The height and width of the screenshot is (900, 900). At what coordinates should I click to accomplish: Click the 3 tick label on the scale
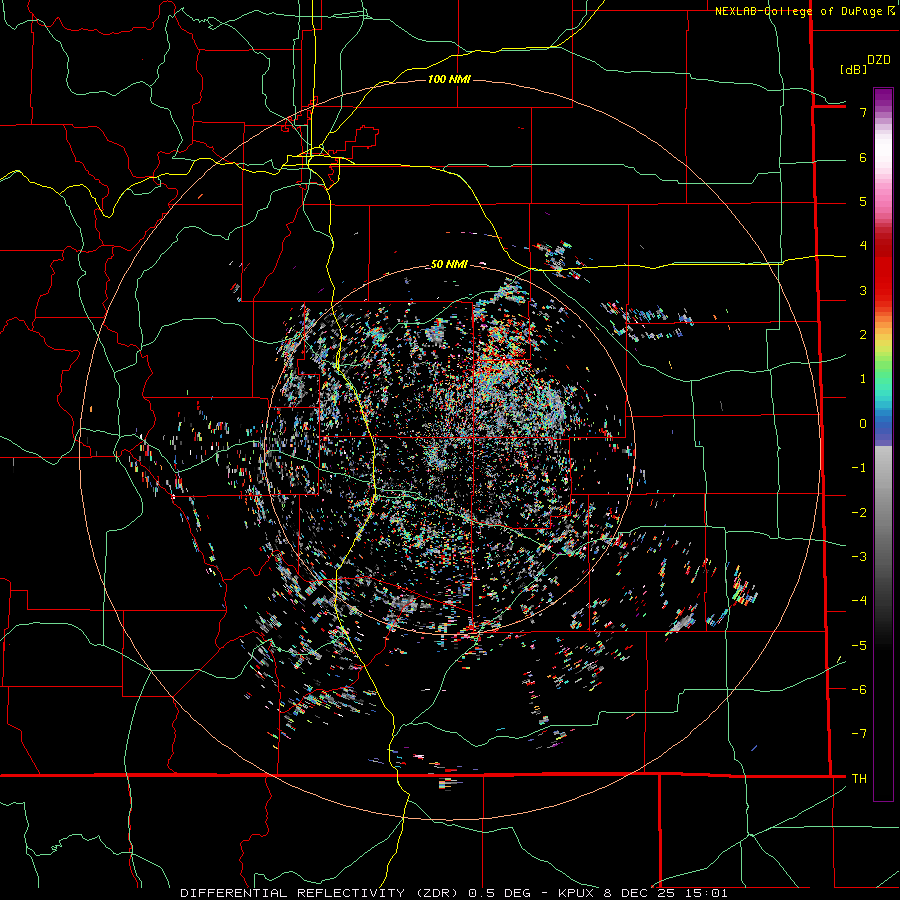tap(863, 290)
